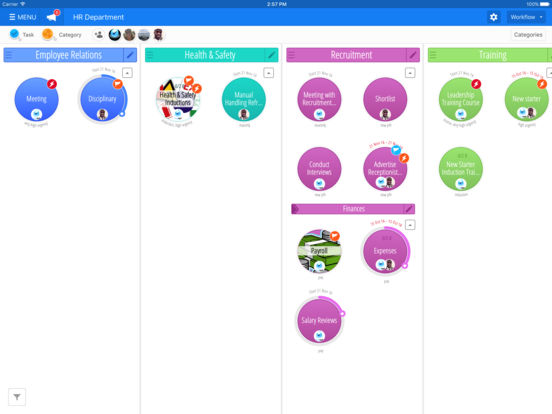The image size is (552, 414).
Task: Edit the Employee Relations category with pencil
Action: pos(130,55)
